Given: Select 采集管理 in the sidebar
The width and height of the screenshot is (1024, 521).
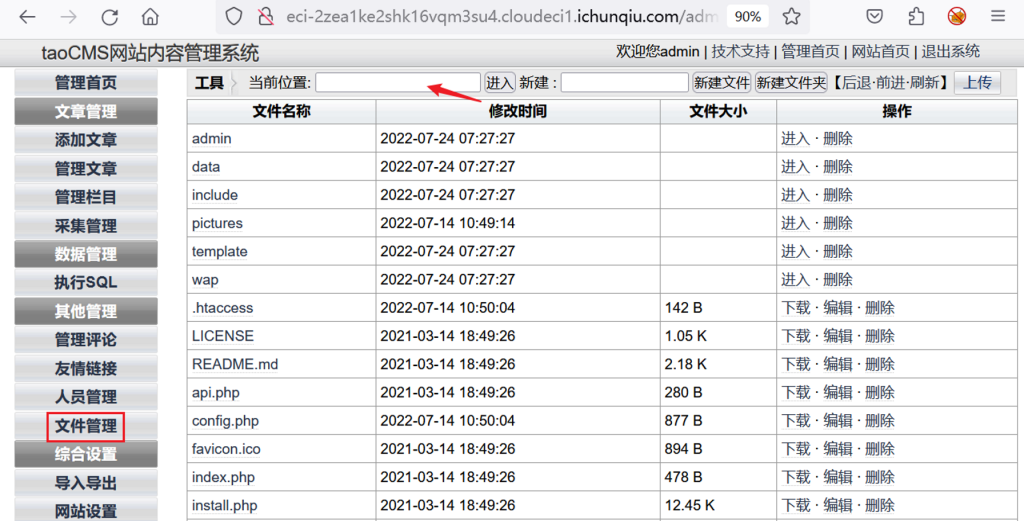Looking at the screenshot, I should 86,226.
